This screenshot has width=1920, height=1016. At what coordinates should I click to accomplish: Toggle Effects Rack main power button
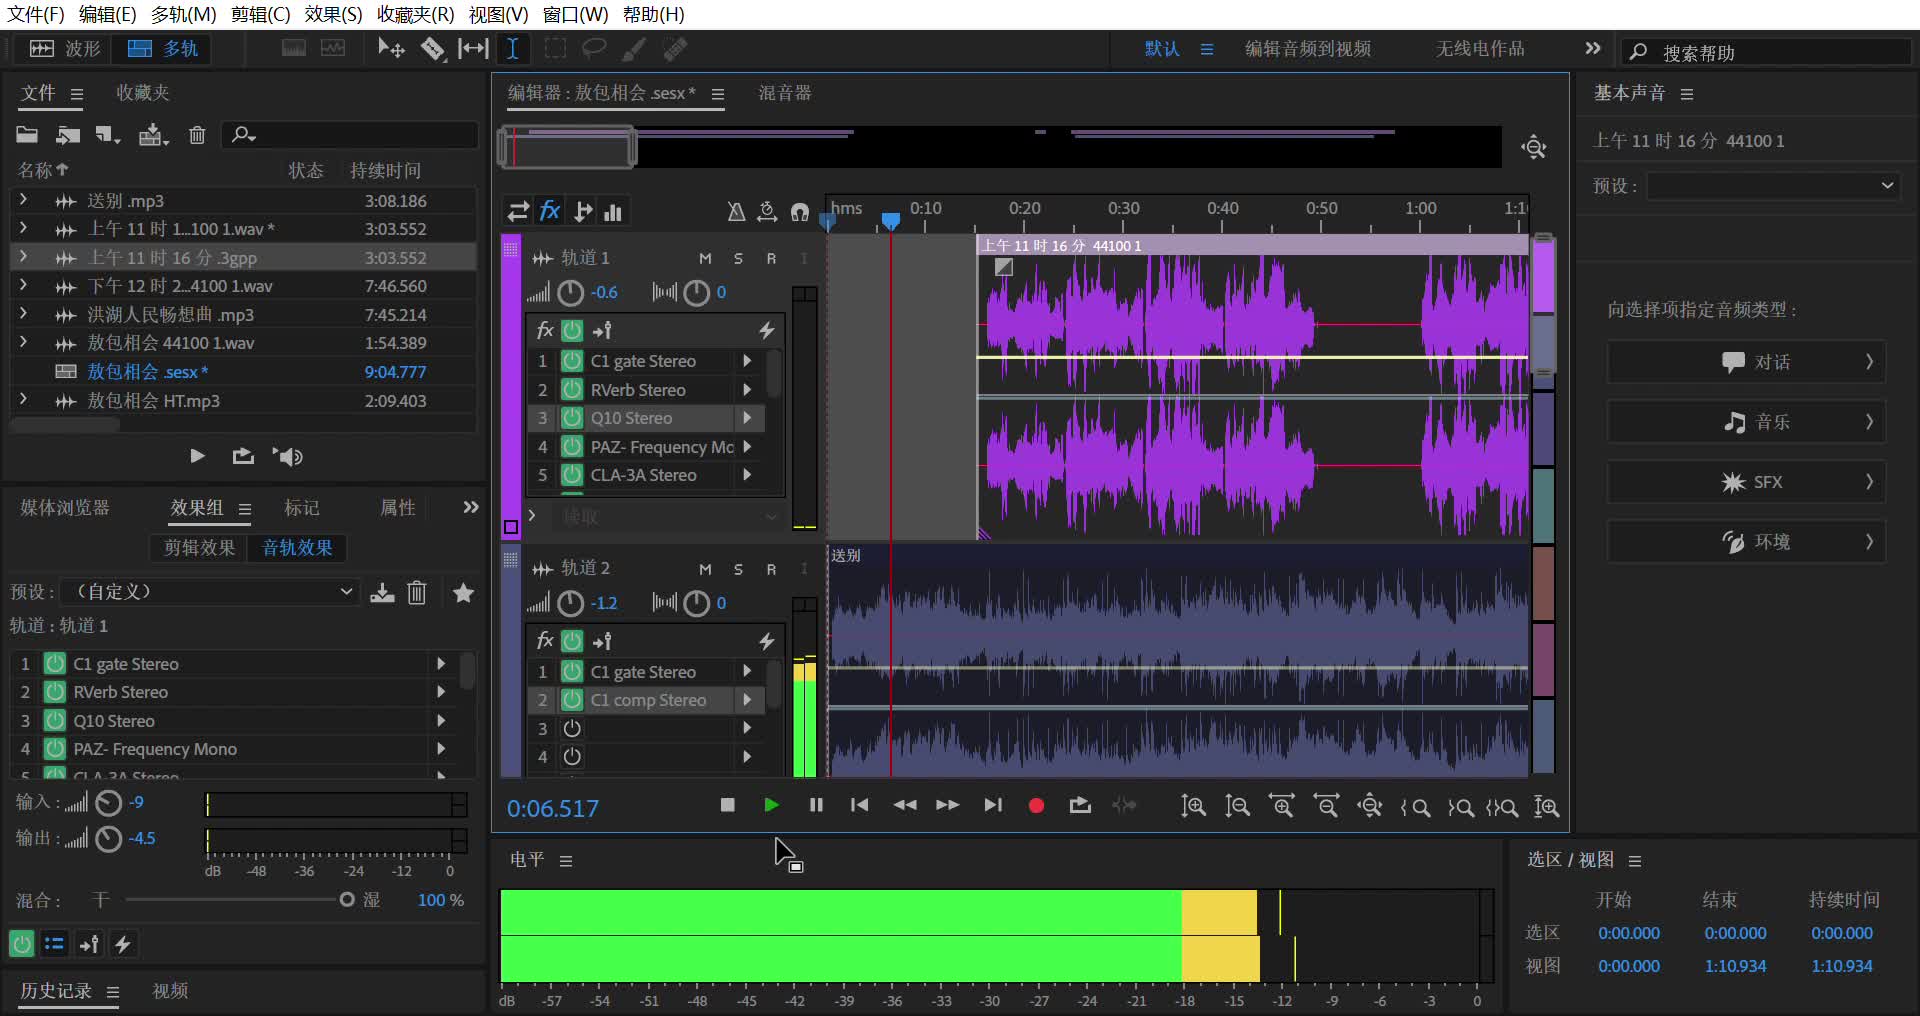(21, 943)
